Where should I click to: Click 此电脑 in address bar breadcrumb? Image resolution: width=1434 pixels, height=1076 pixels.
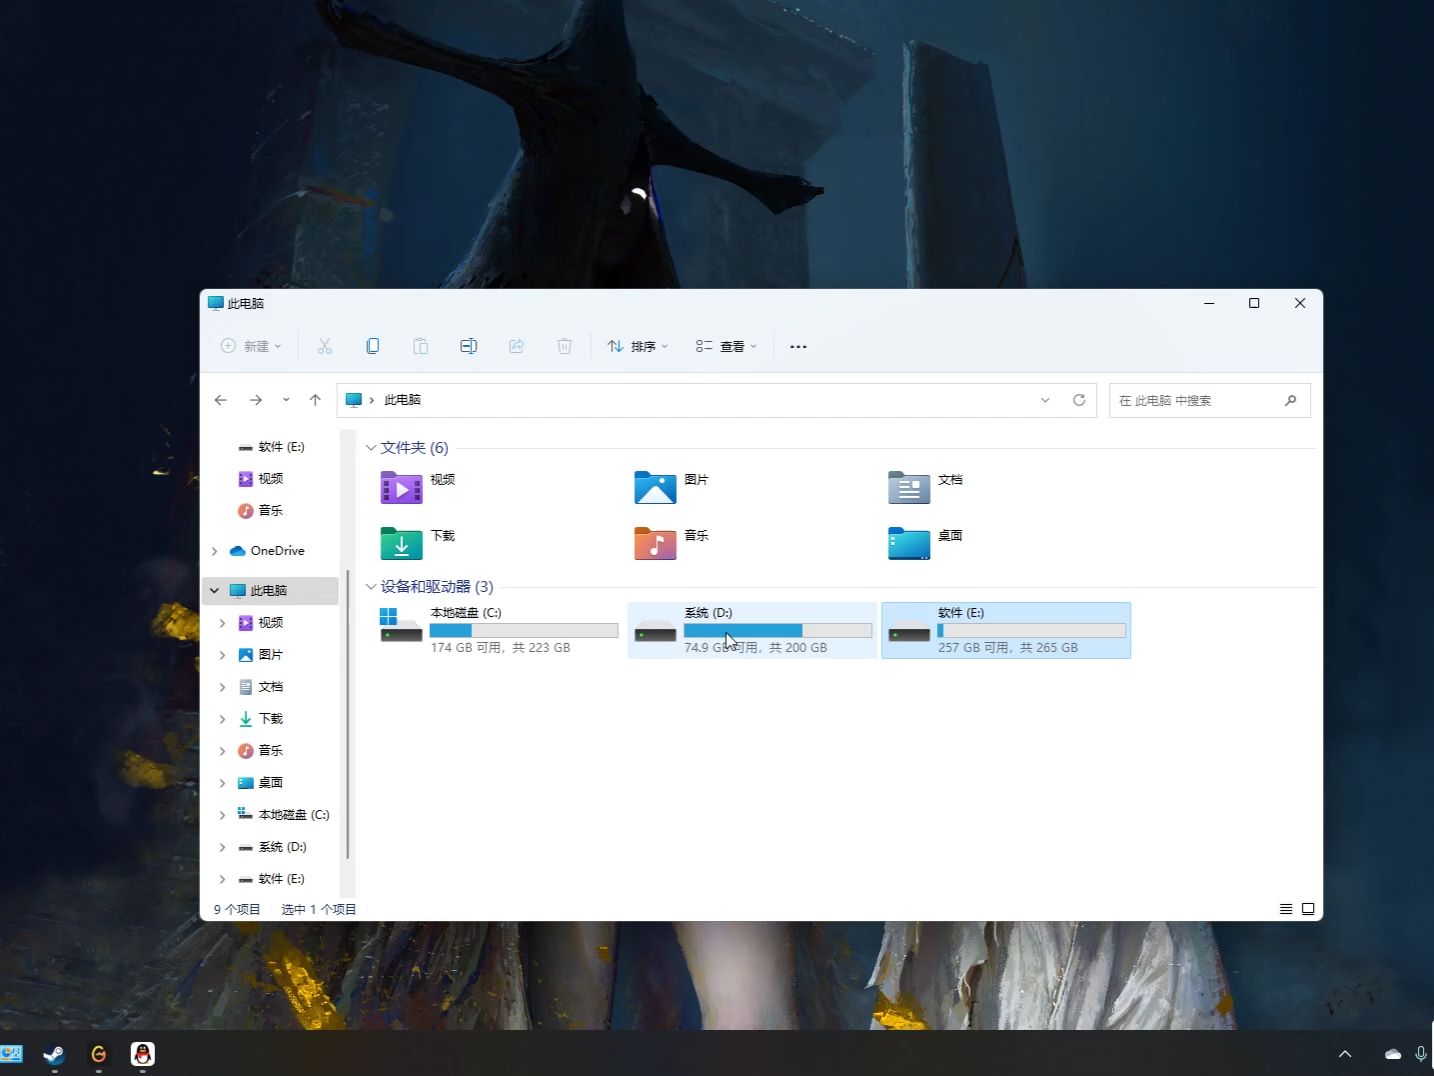(403, 400)
